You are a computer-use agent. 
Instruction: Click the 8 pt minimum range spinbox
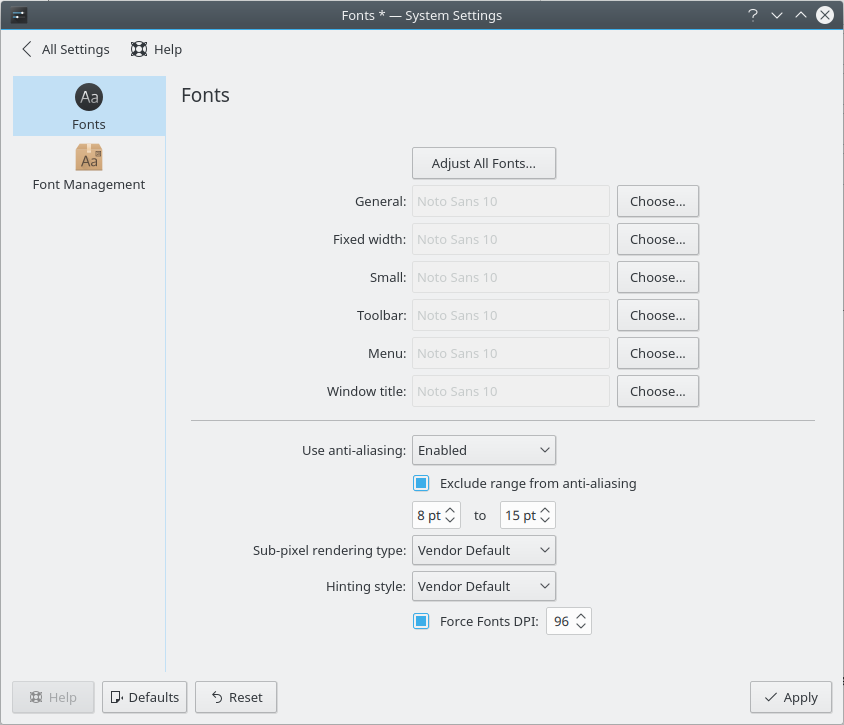coord(428,515)
